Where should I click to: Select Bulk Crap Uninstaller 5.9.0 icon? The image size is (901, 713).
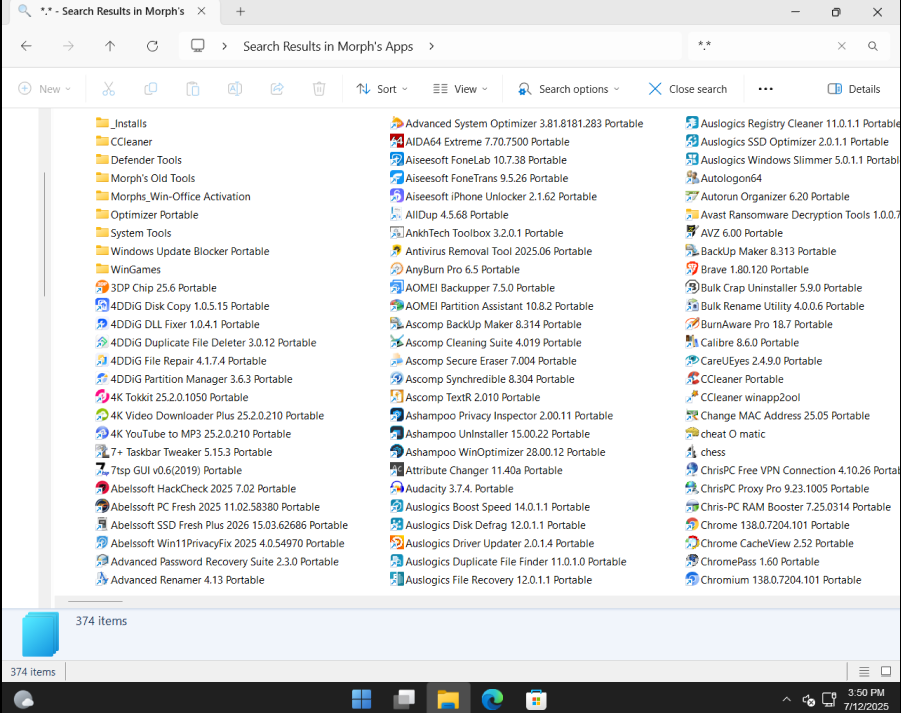click(692, 287)
